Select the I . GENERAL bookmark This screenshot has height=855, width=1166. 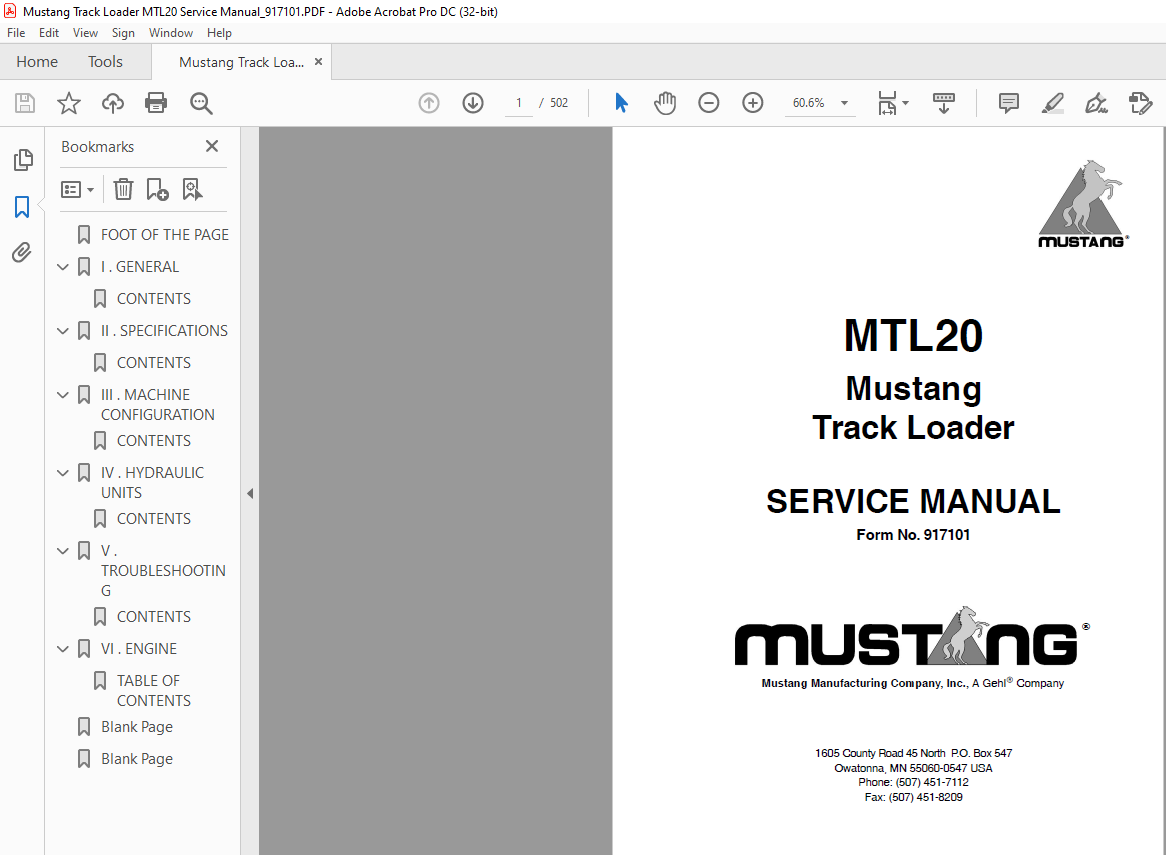point(140,266)
